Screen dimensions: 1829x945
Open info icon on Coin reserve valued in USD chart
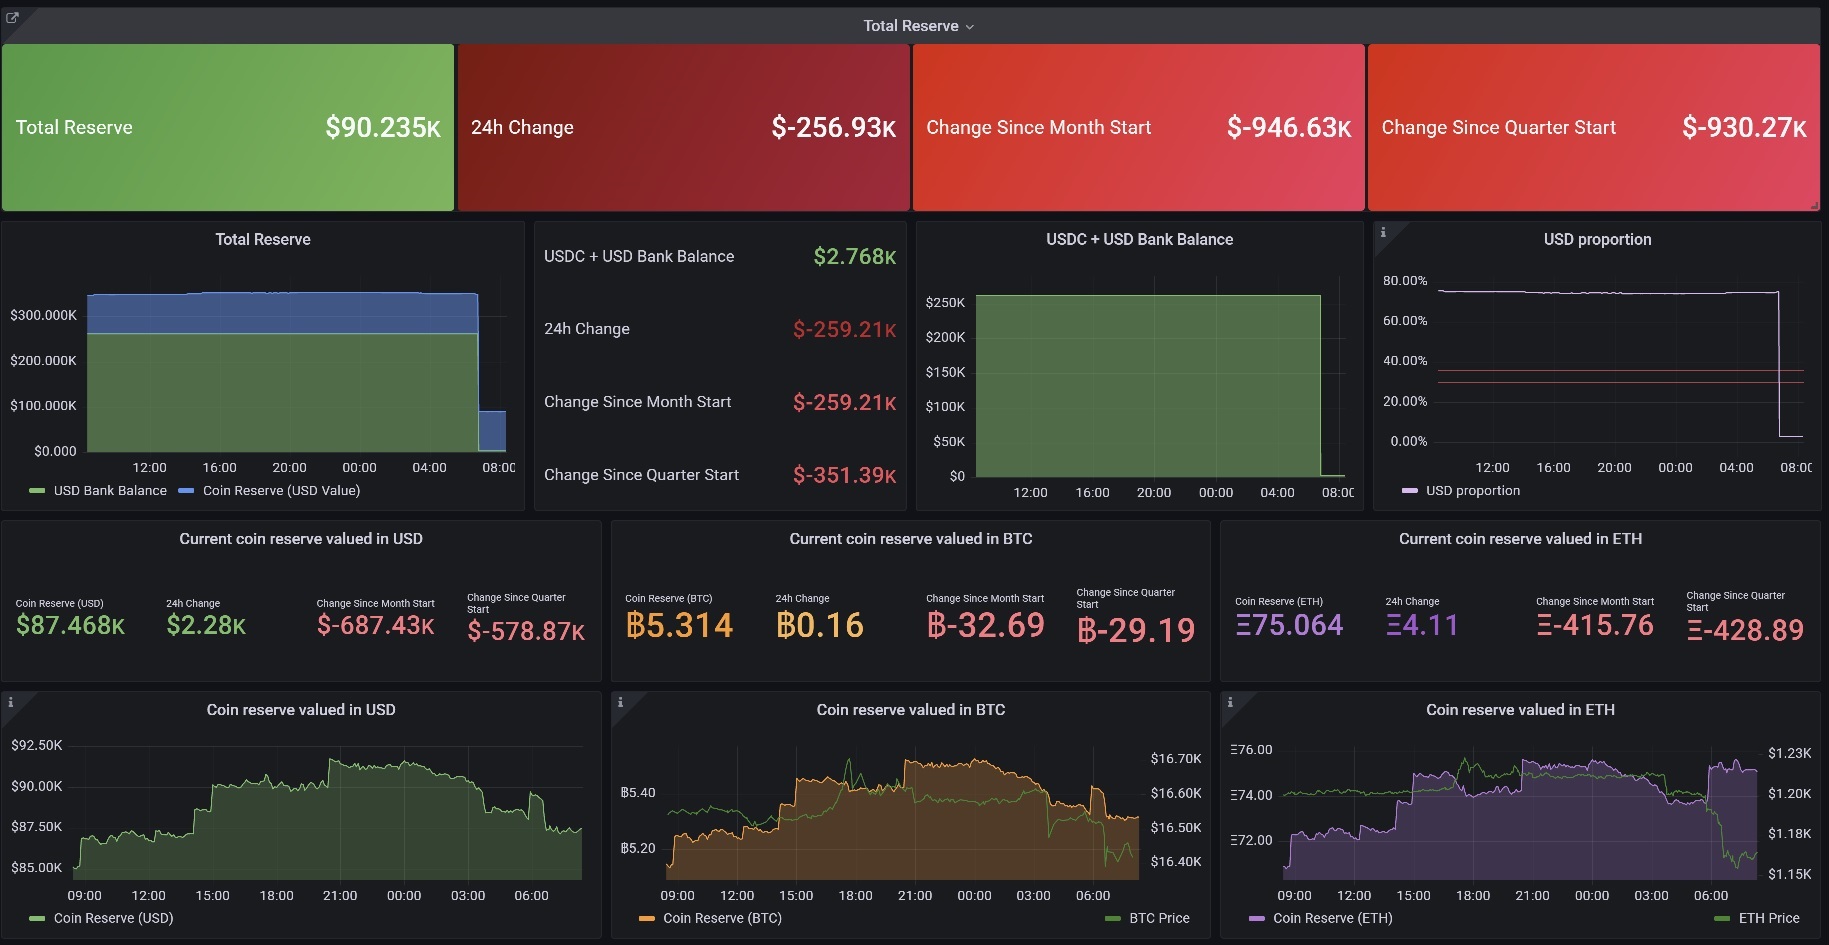11,702
